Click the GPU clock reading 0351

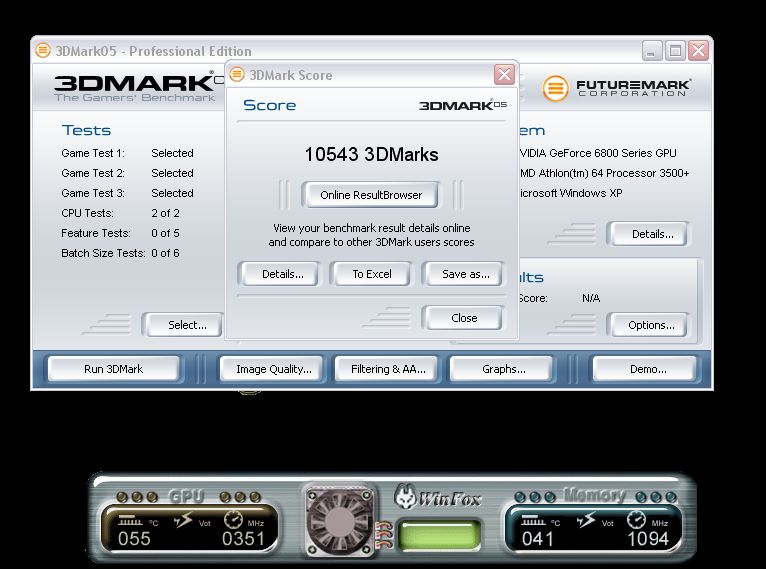tap(243, 539)
